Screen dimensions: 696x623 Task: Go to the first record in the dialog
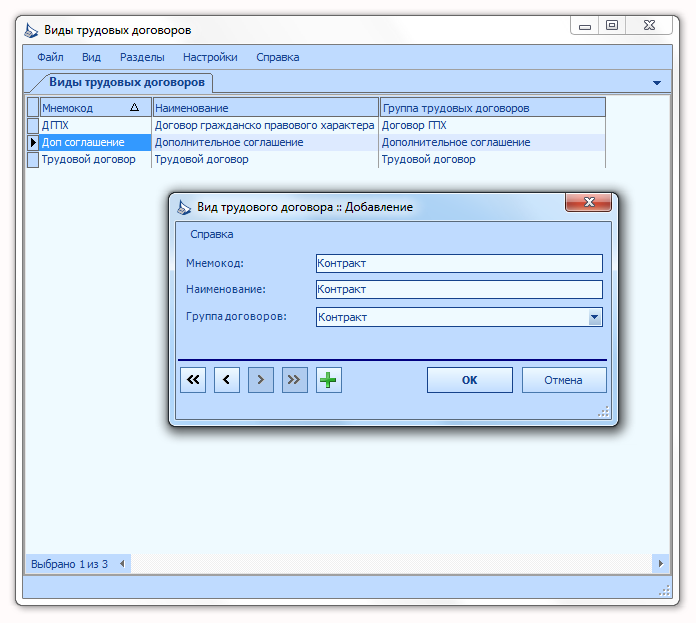[193, 380]
